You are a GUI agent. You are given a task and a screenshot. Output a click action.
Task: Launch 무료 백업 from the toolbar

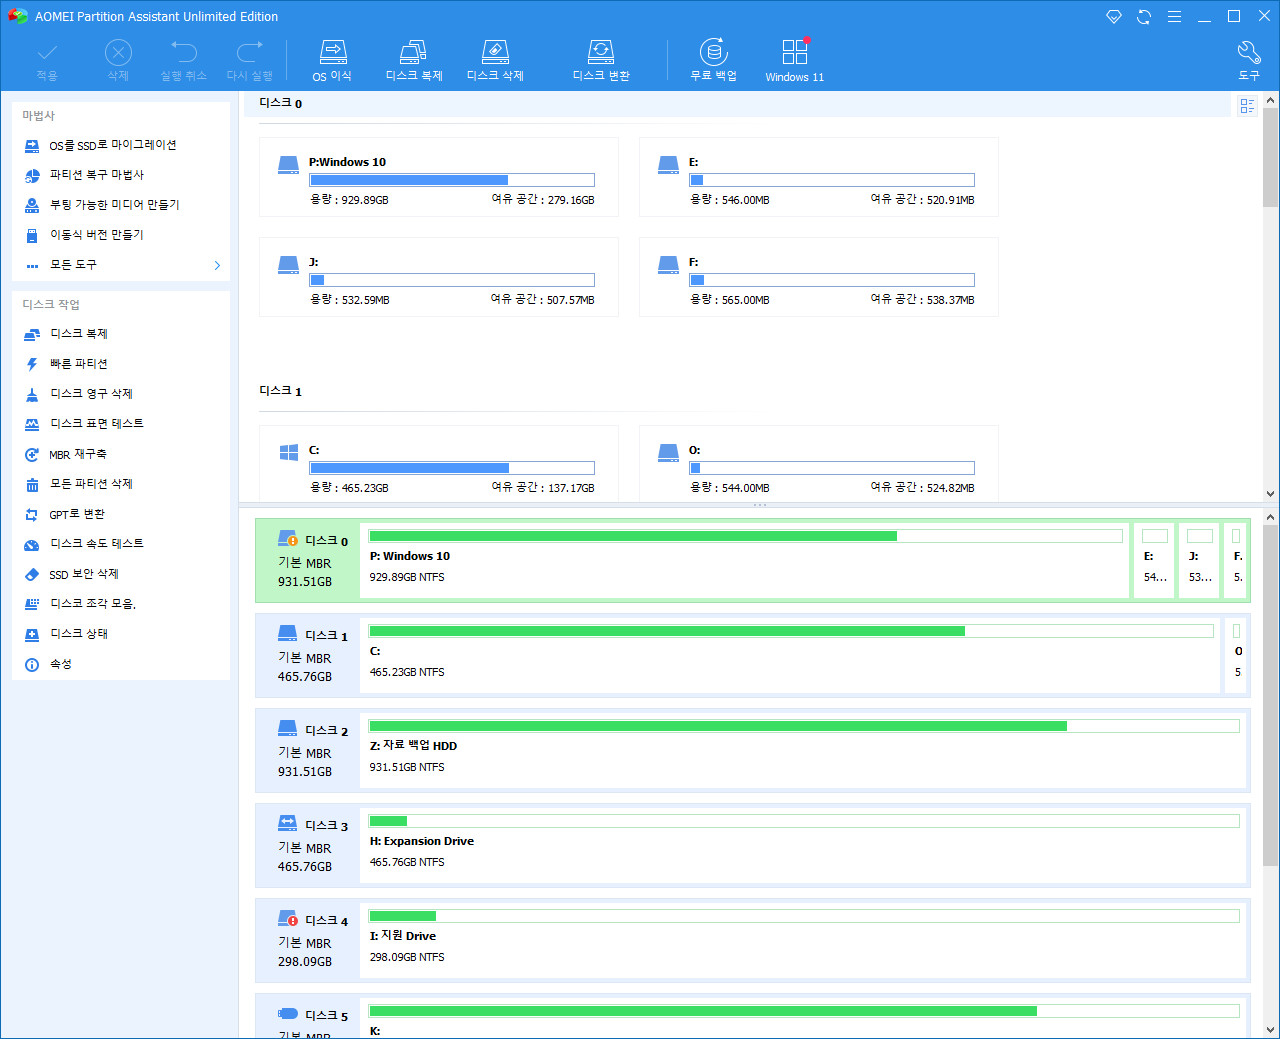[713, 60]
